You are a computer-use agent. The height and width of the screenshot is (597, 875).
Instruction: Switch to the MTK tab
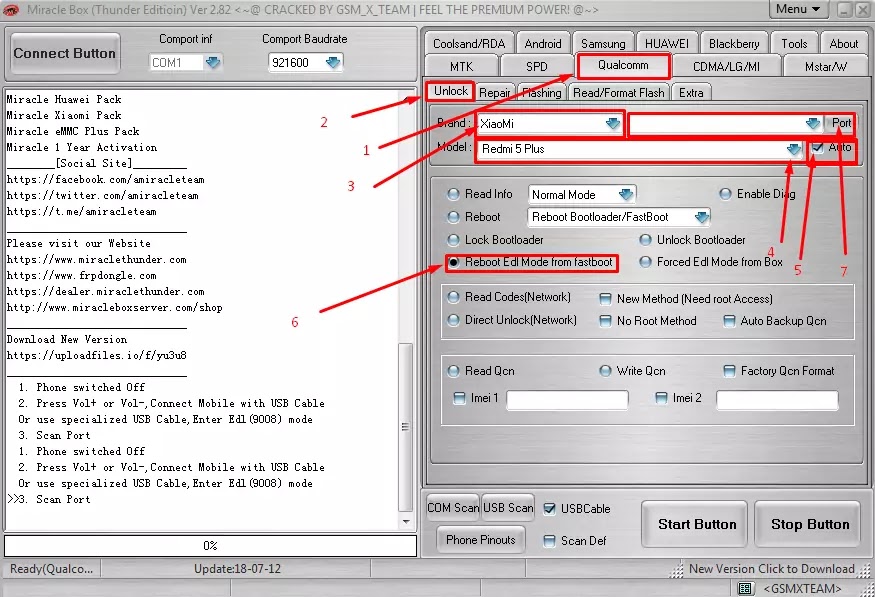461,66
